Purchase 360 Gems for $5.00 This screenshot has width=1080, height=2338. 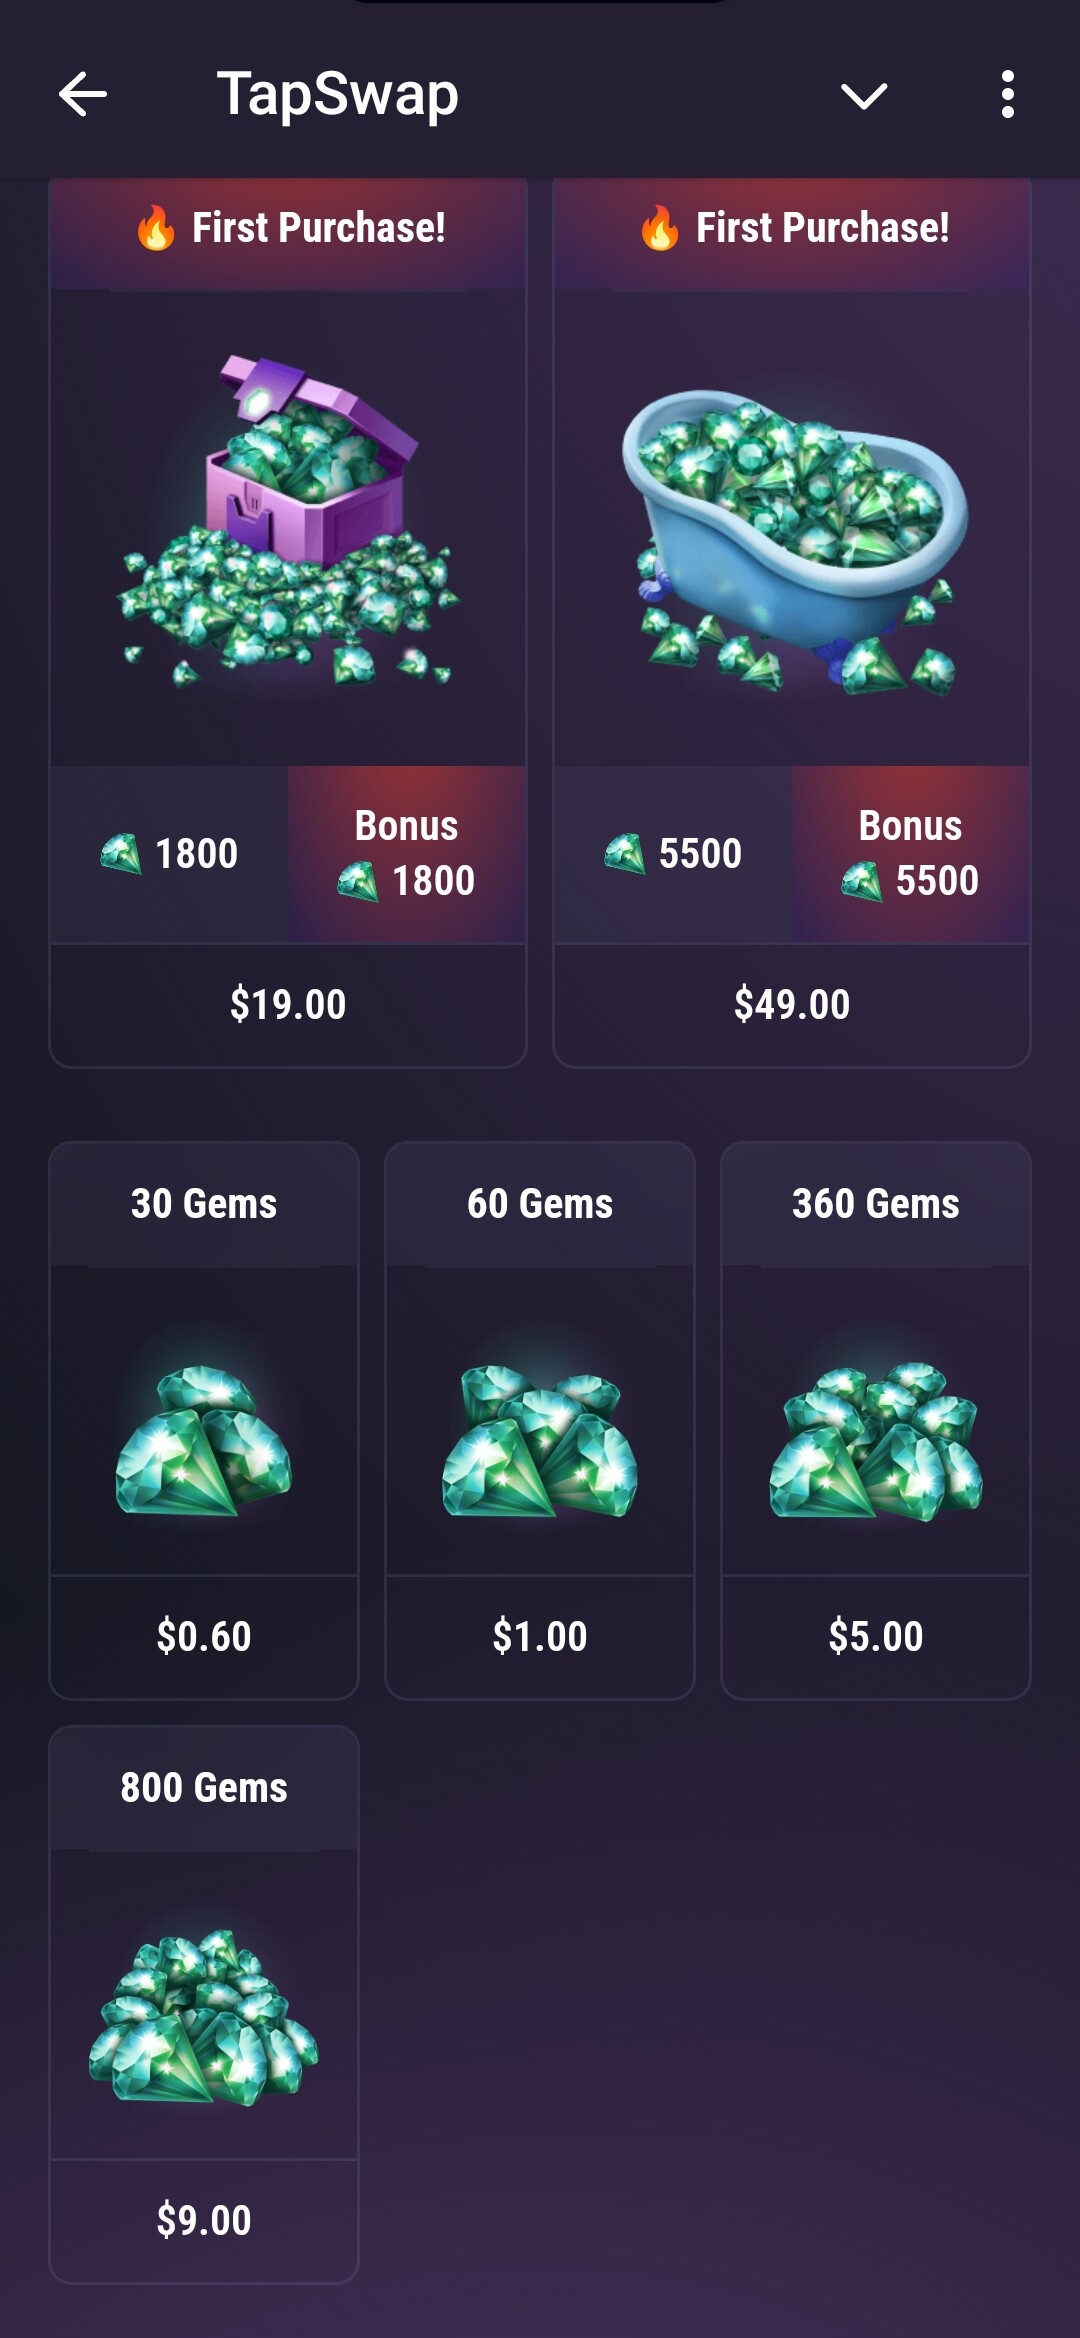pos(876,1637)
